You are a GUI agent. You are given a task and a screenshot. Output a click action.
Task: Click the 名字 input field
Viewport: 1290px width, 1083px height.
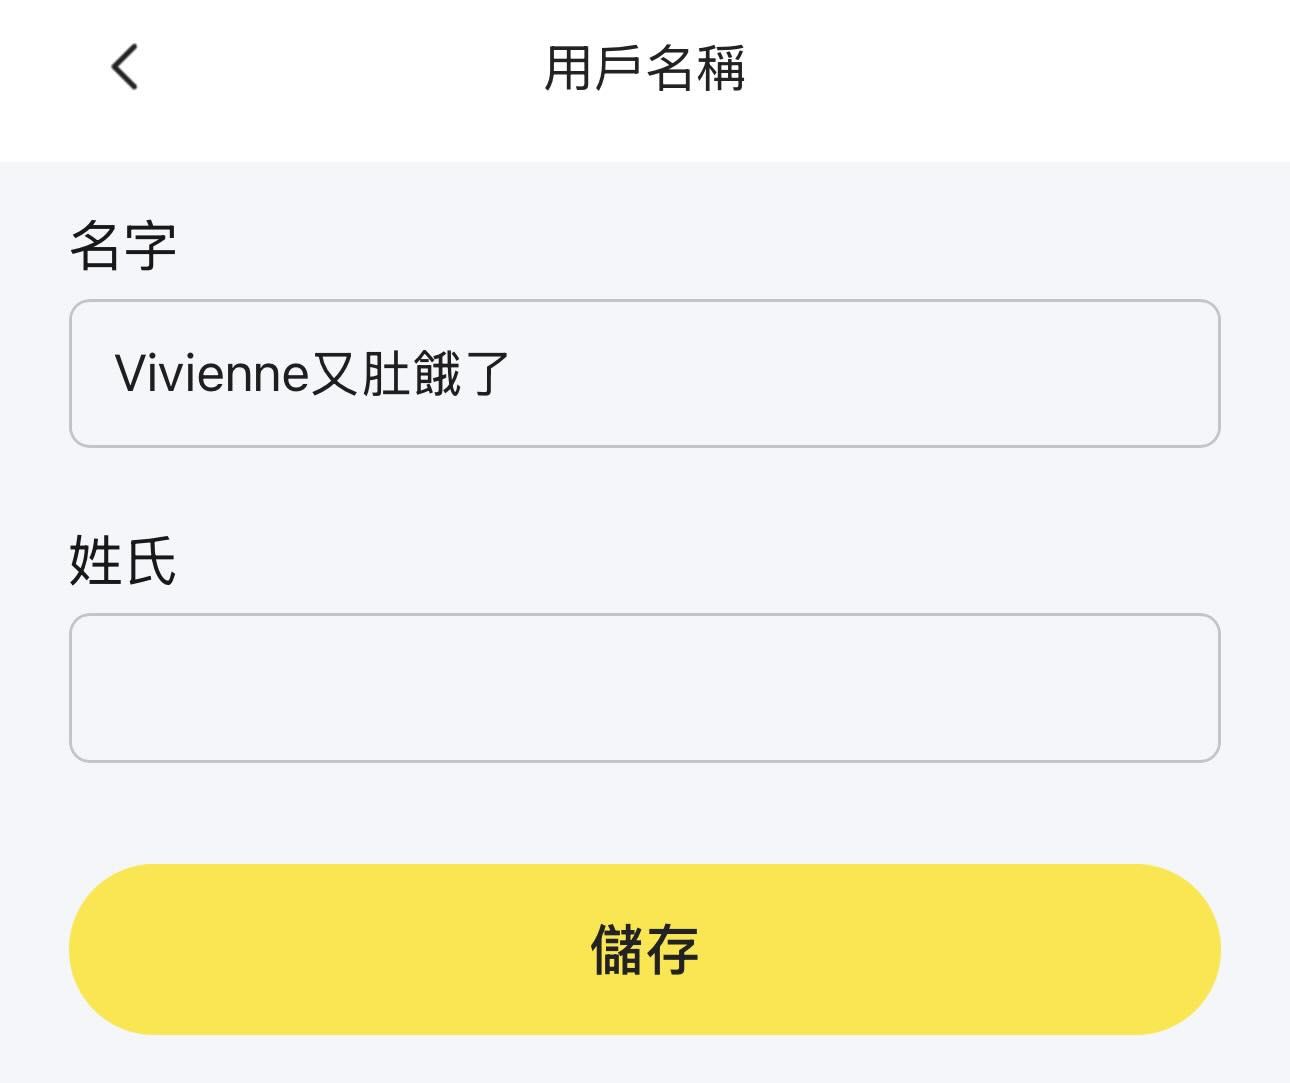pos(644,373)
